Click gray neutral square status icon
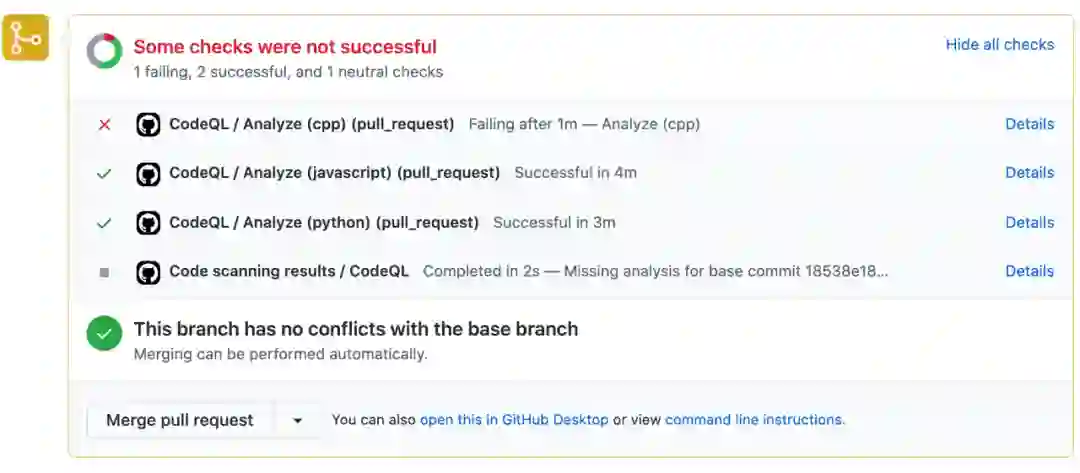The image size is (1080, 473). pyautogui.click(x=104, y=272)
